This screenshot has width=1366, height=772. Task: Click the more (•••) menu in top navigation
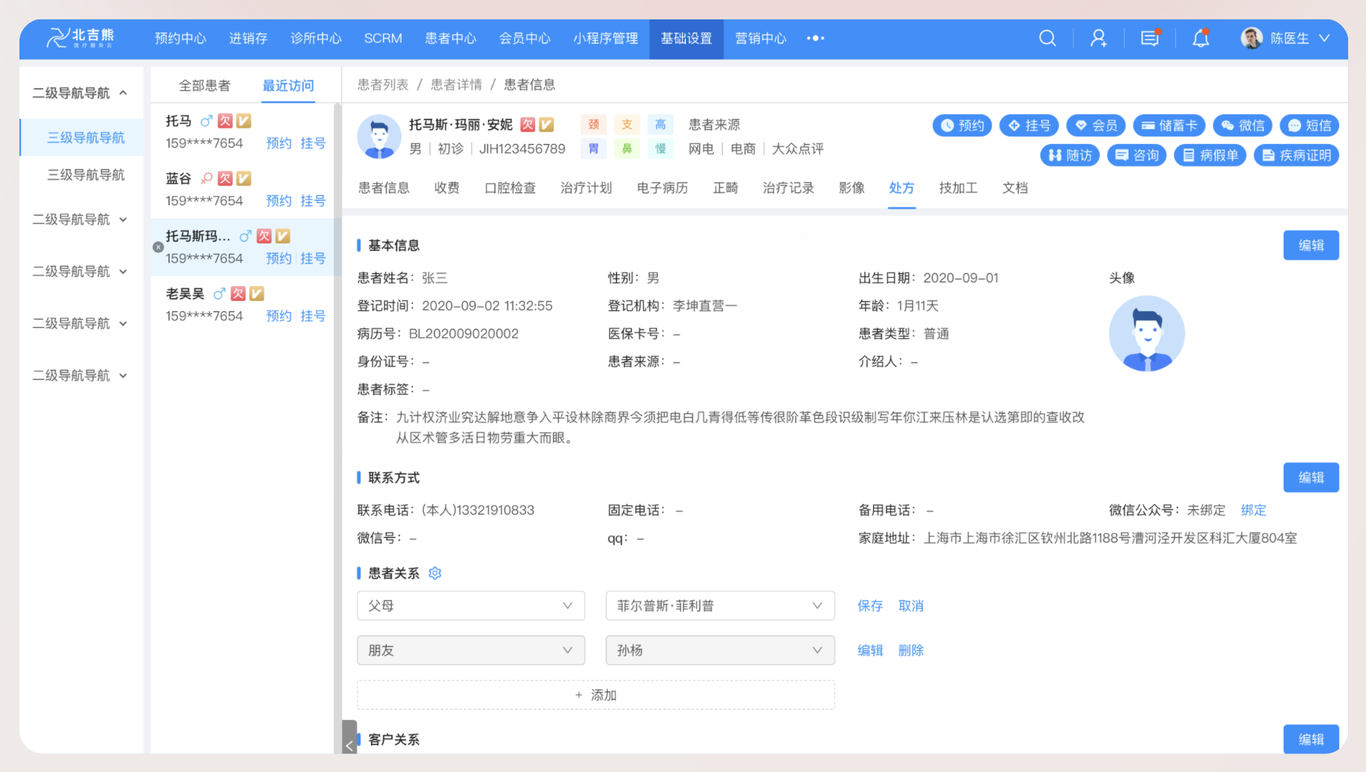815,38
